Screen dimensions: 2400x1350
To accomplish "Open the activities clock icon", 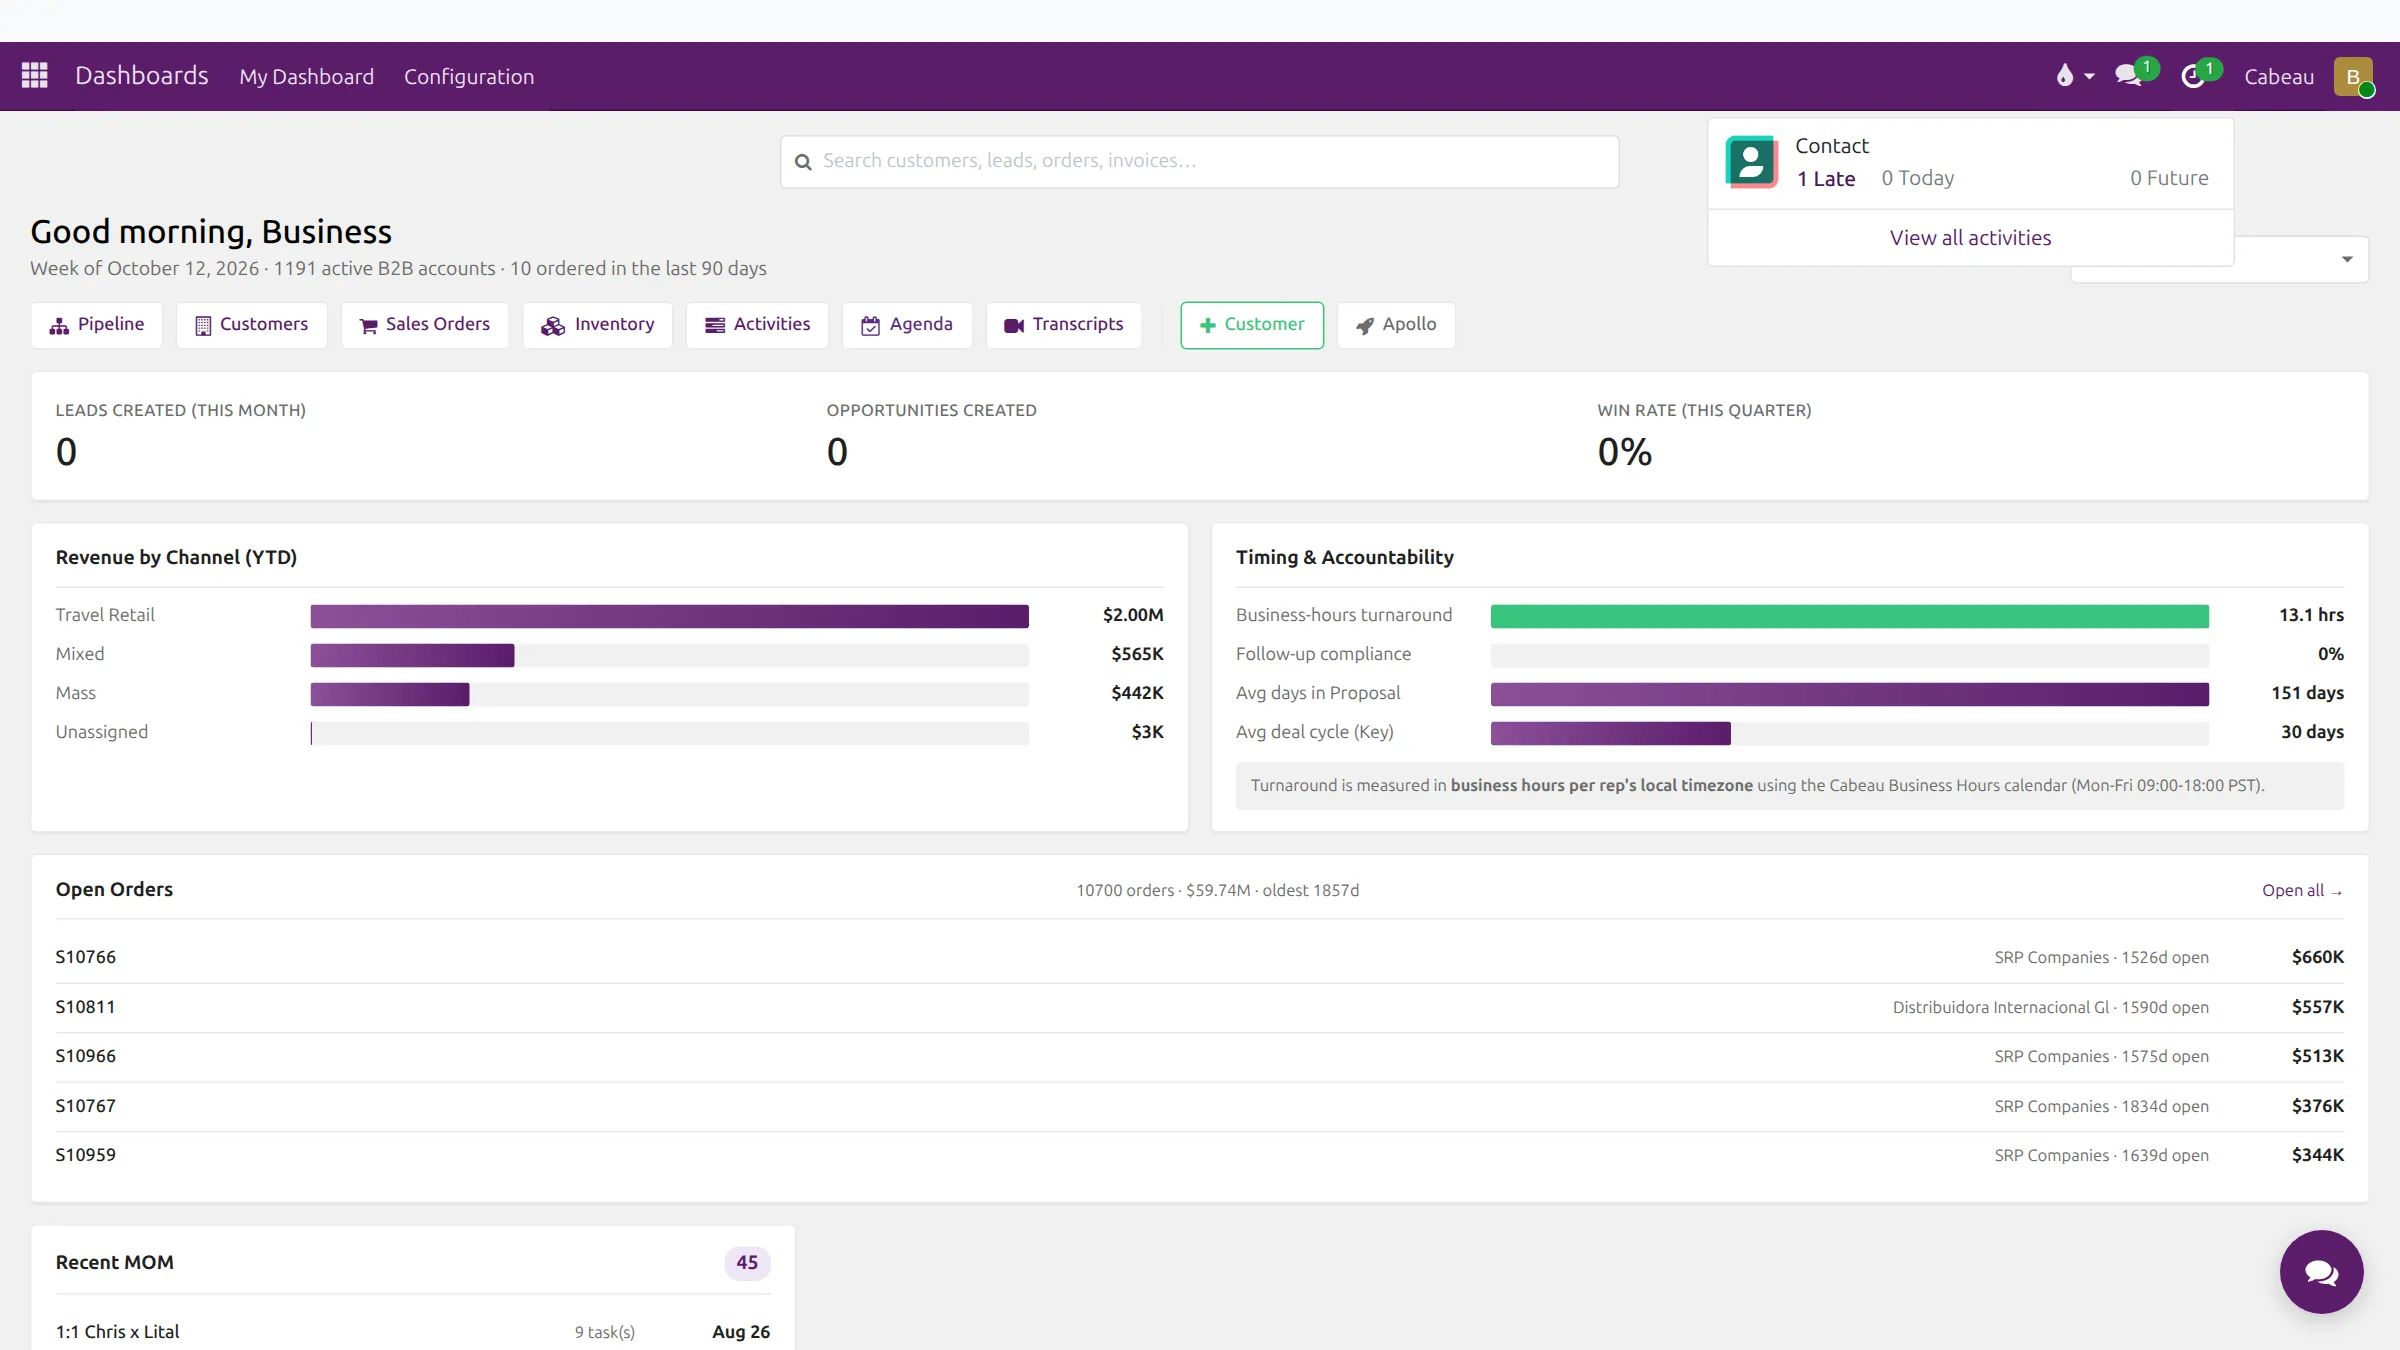I will tap(2192, 76).
